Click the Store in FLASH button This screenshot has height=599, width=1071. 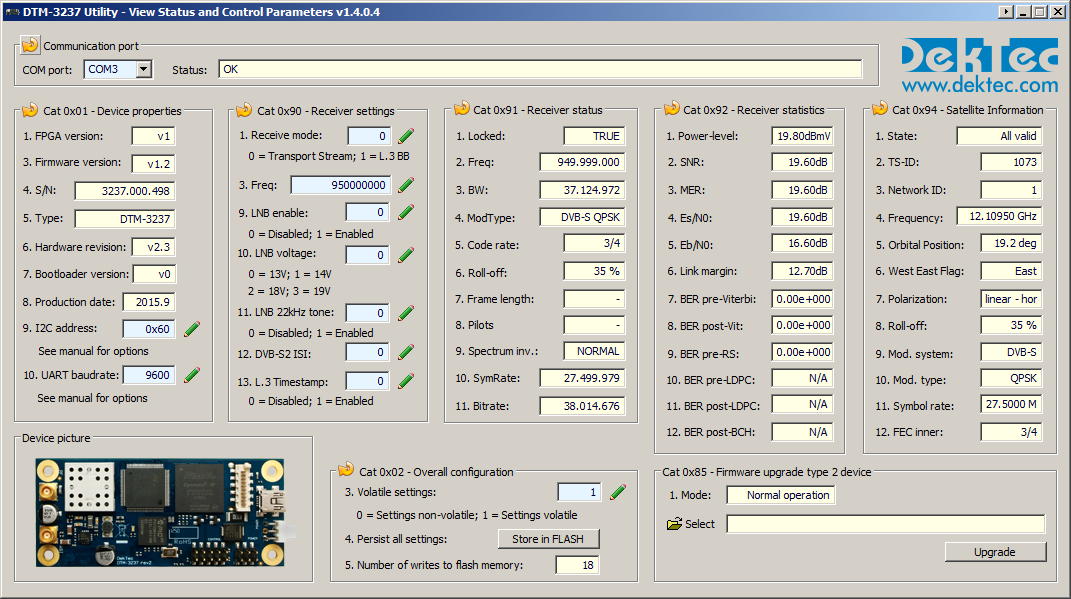[548, 538]
